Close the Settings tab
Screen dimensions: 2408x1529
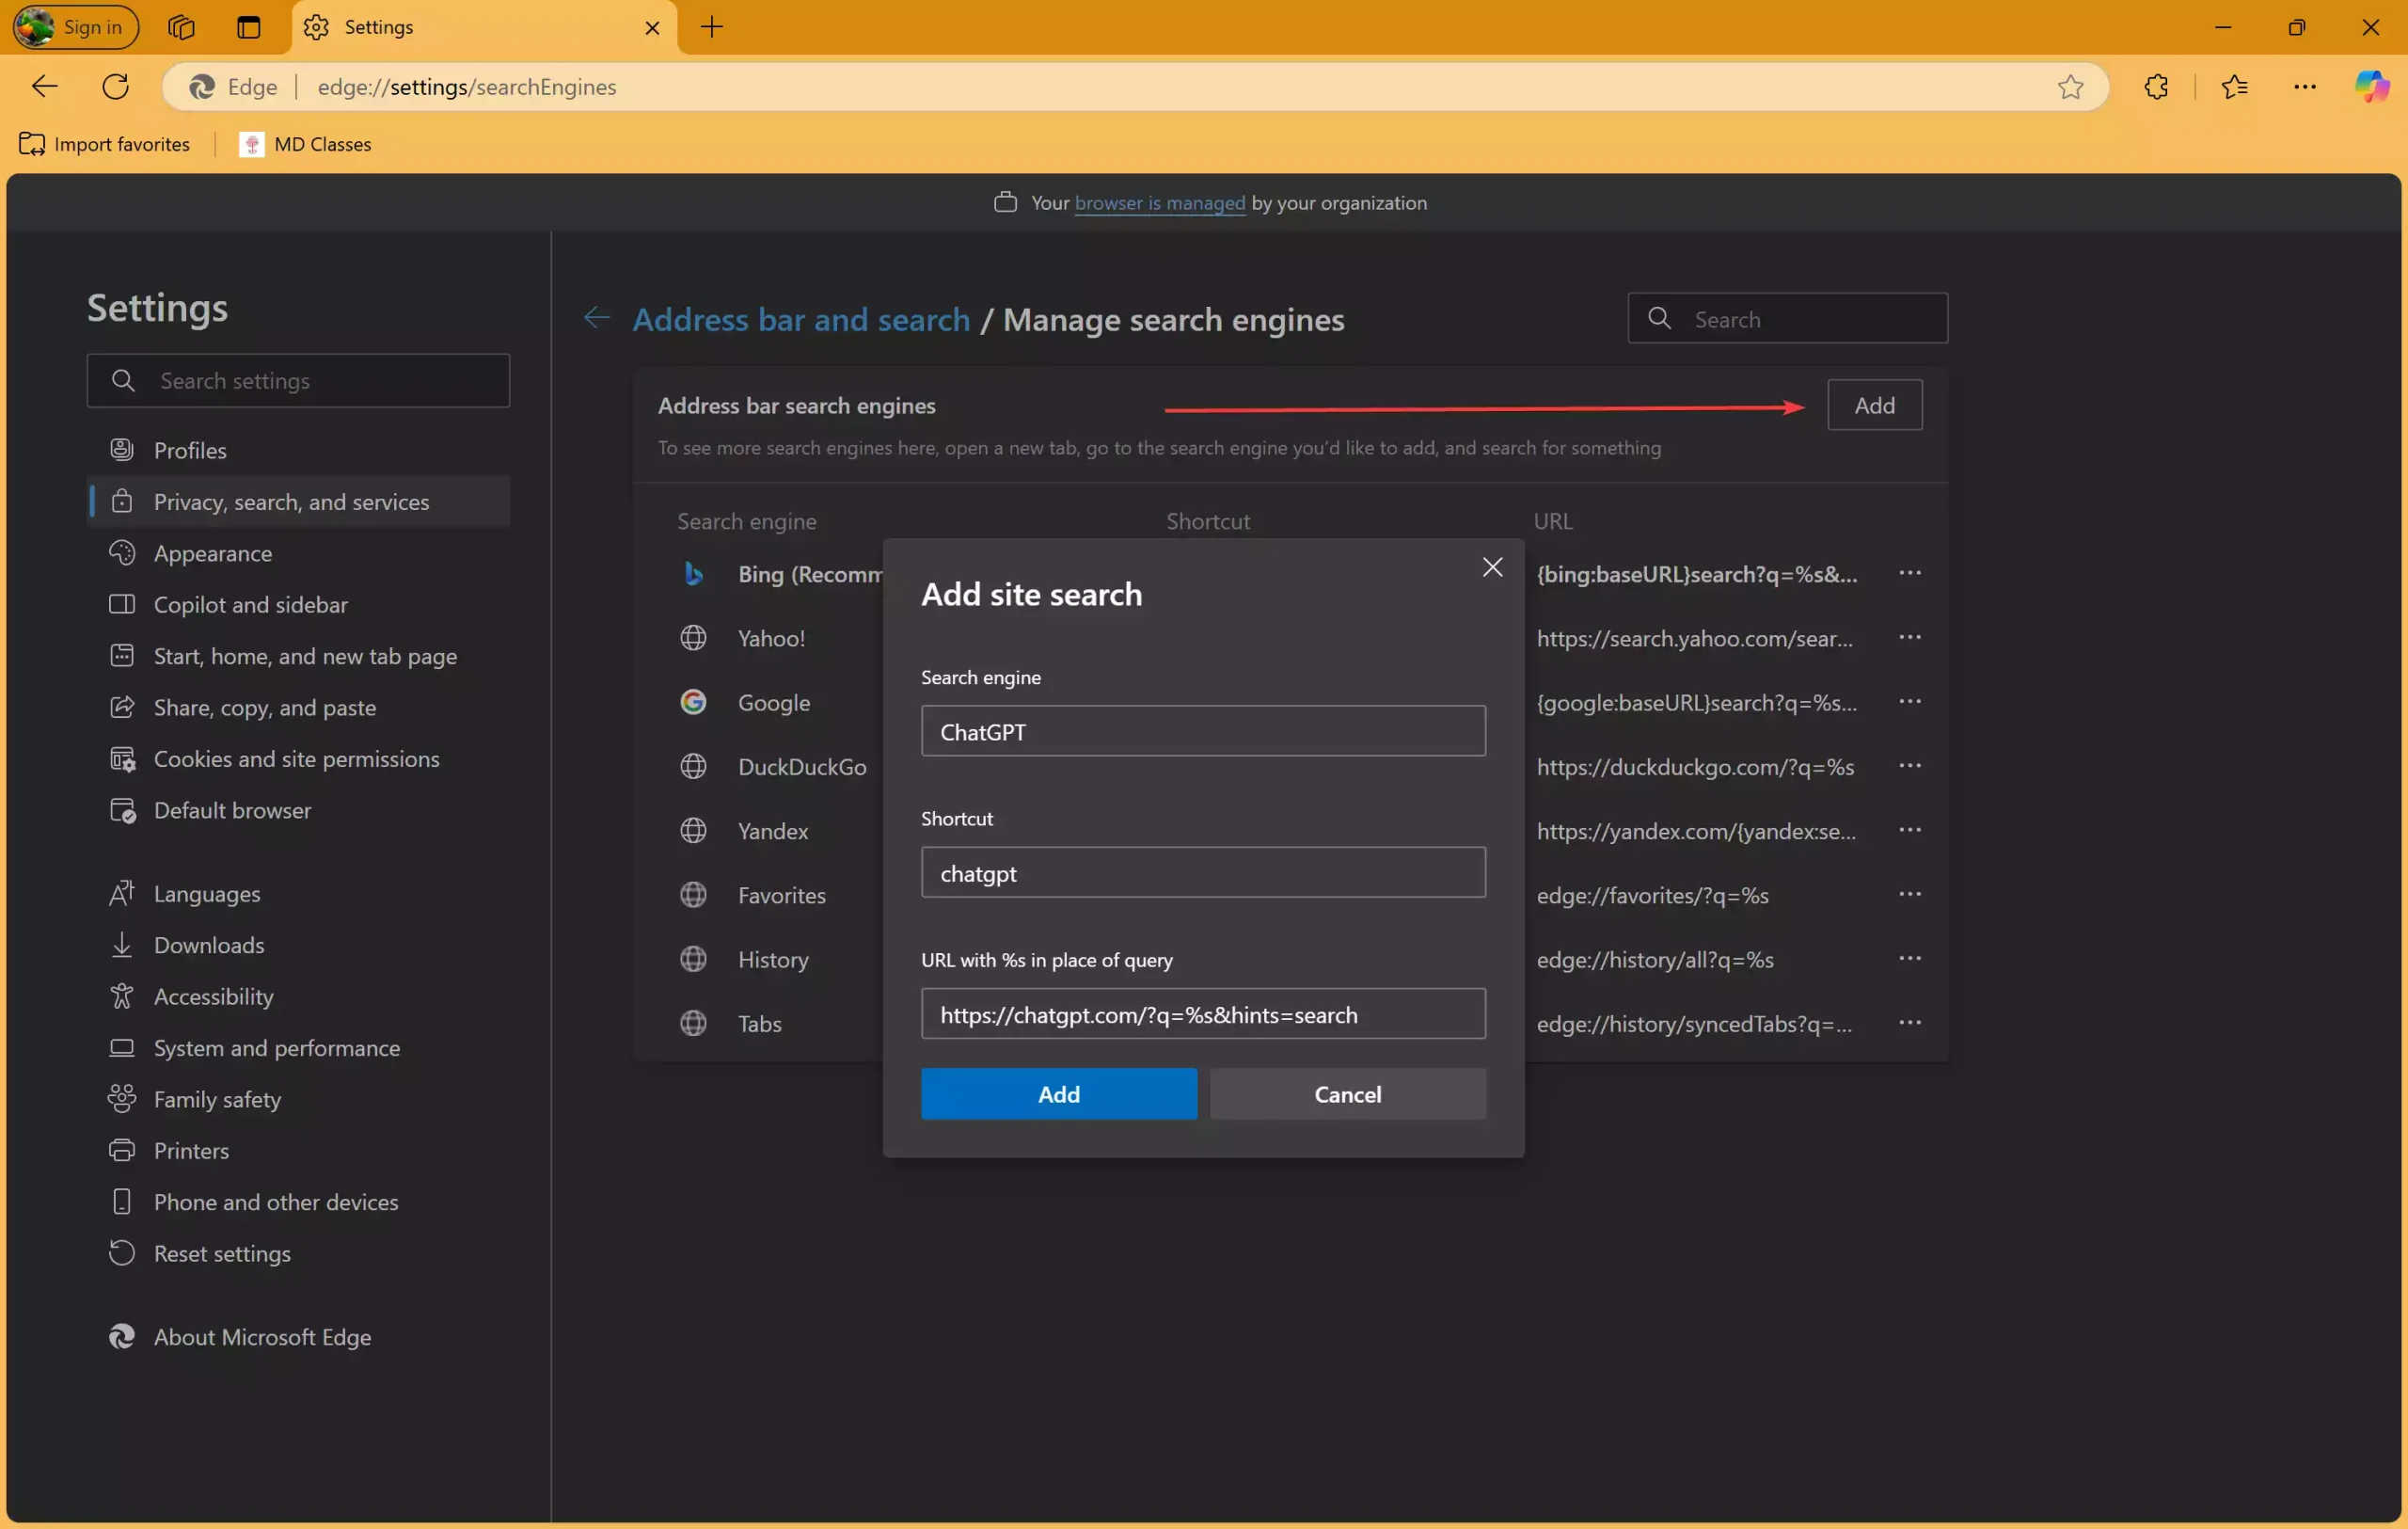click(653, 28)
